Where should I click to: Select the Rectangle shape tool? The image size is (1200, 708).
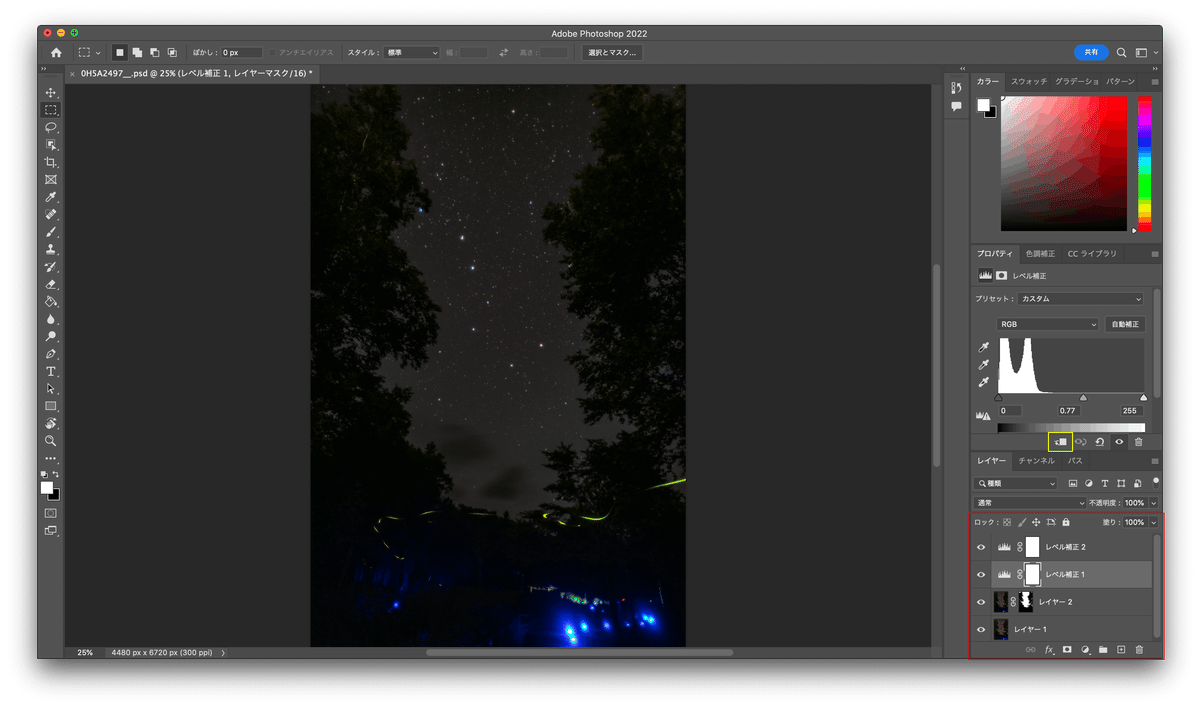click(51, 406)
